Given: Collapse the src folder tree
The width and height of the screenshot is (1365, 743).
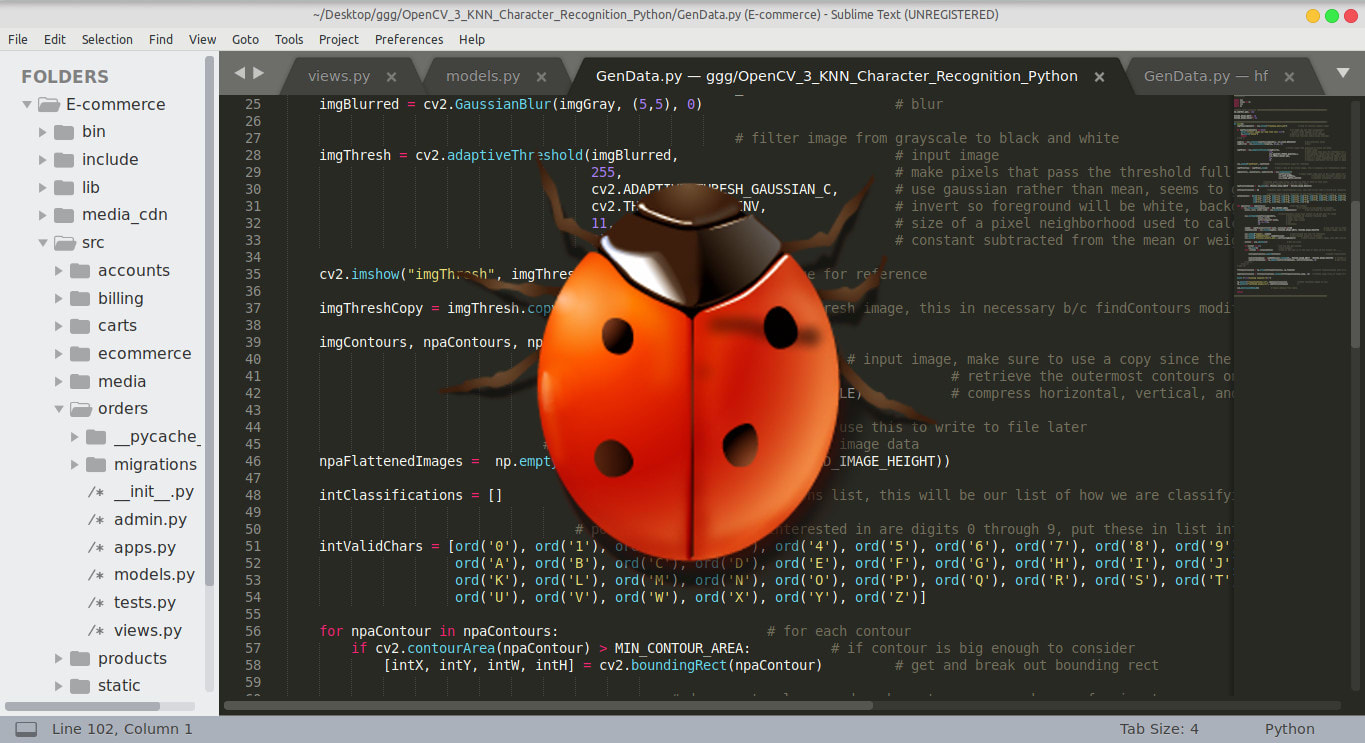Looking at the screenshot, I should tap(43, 243).
